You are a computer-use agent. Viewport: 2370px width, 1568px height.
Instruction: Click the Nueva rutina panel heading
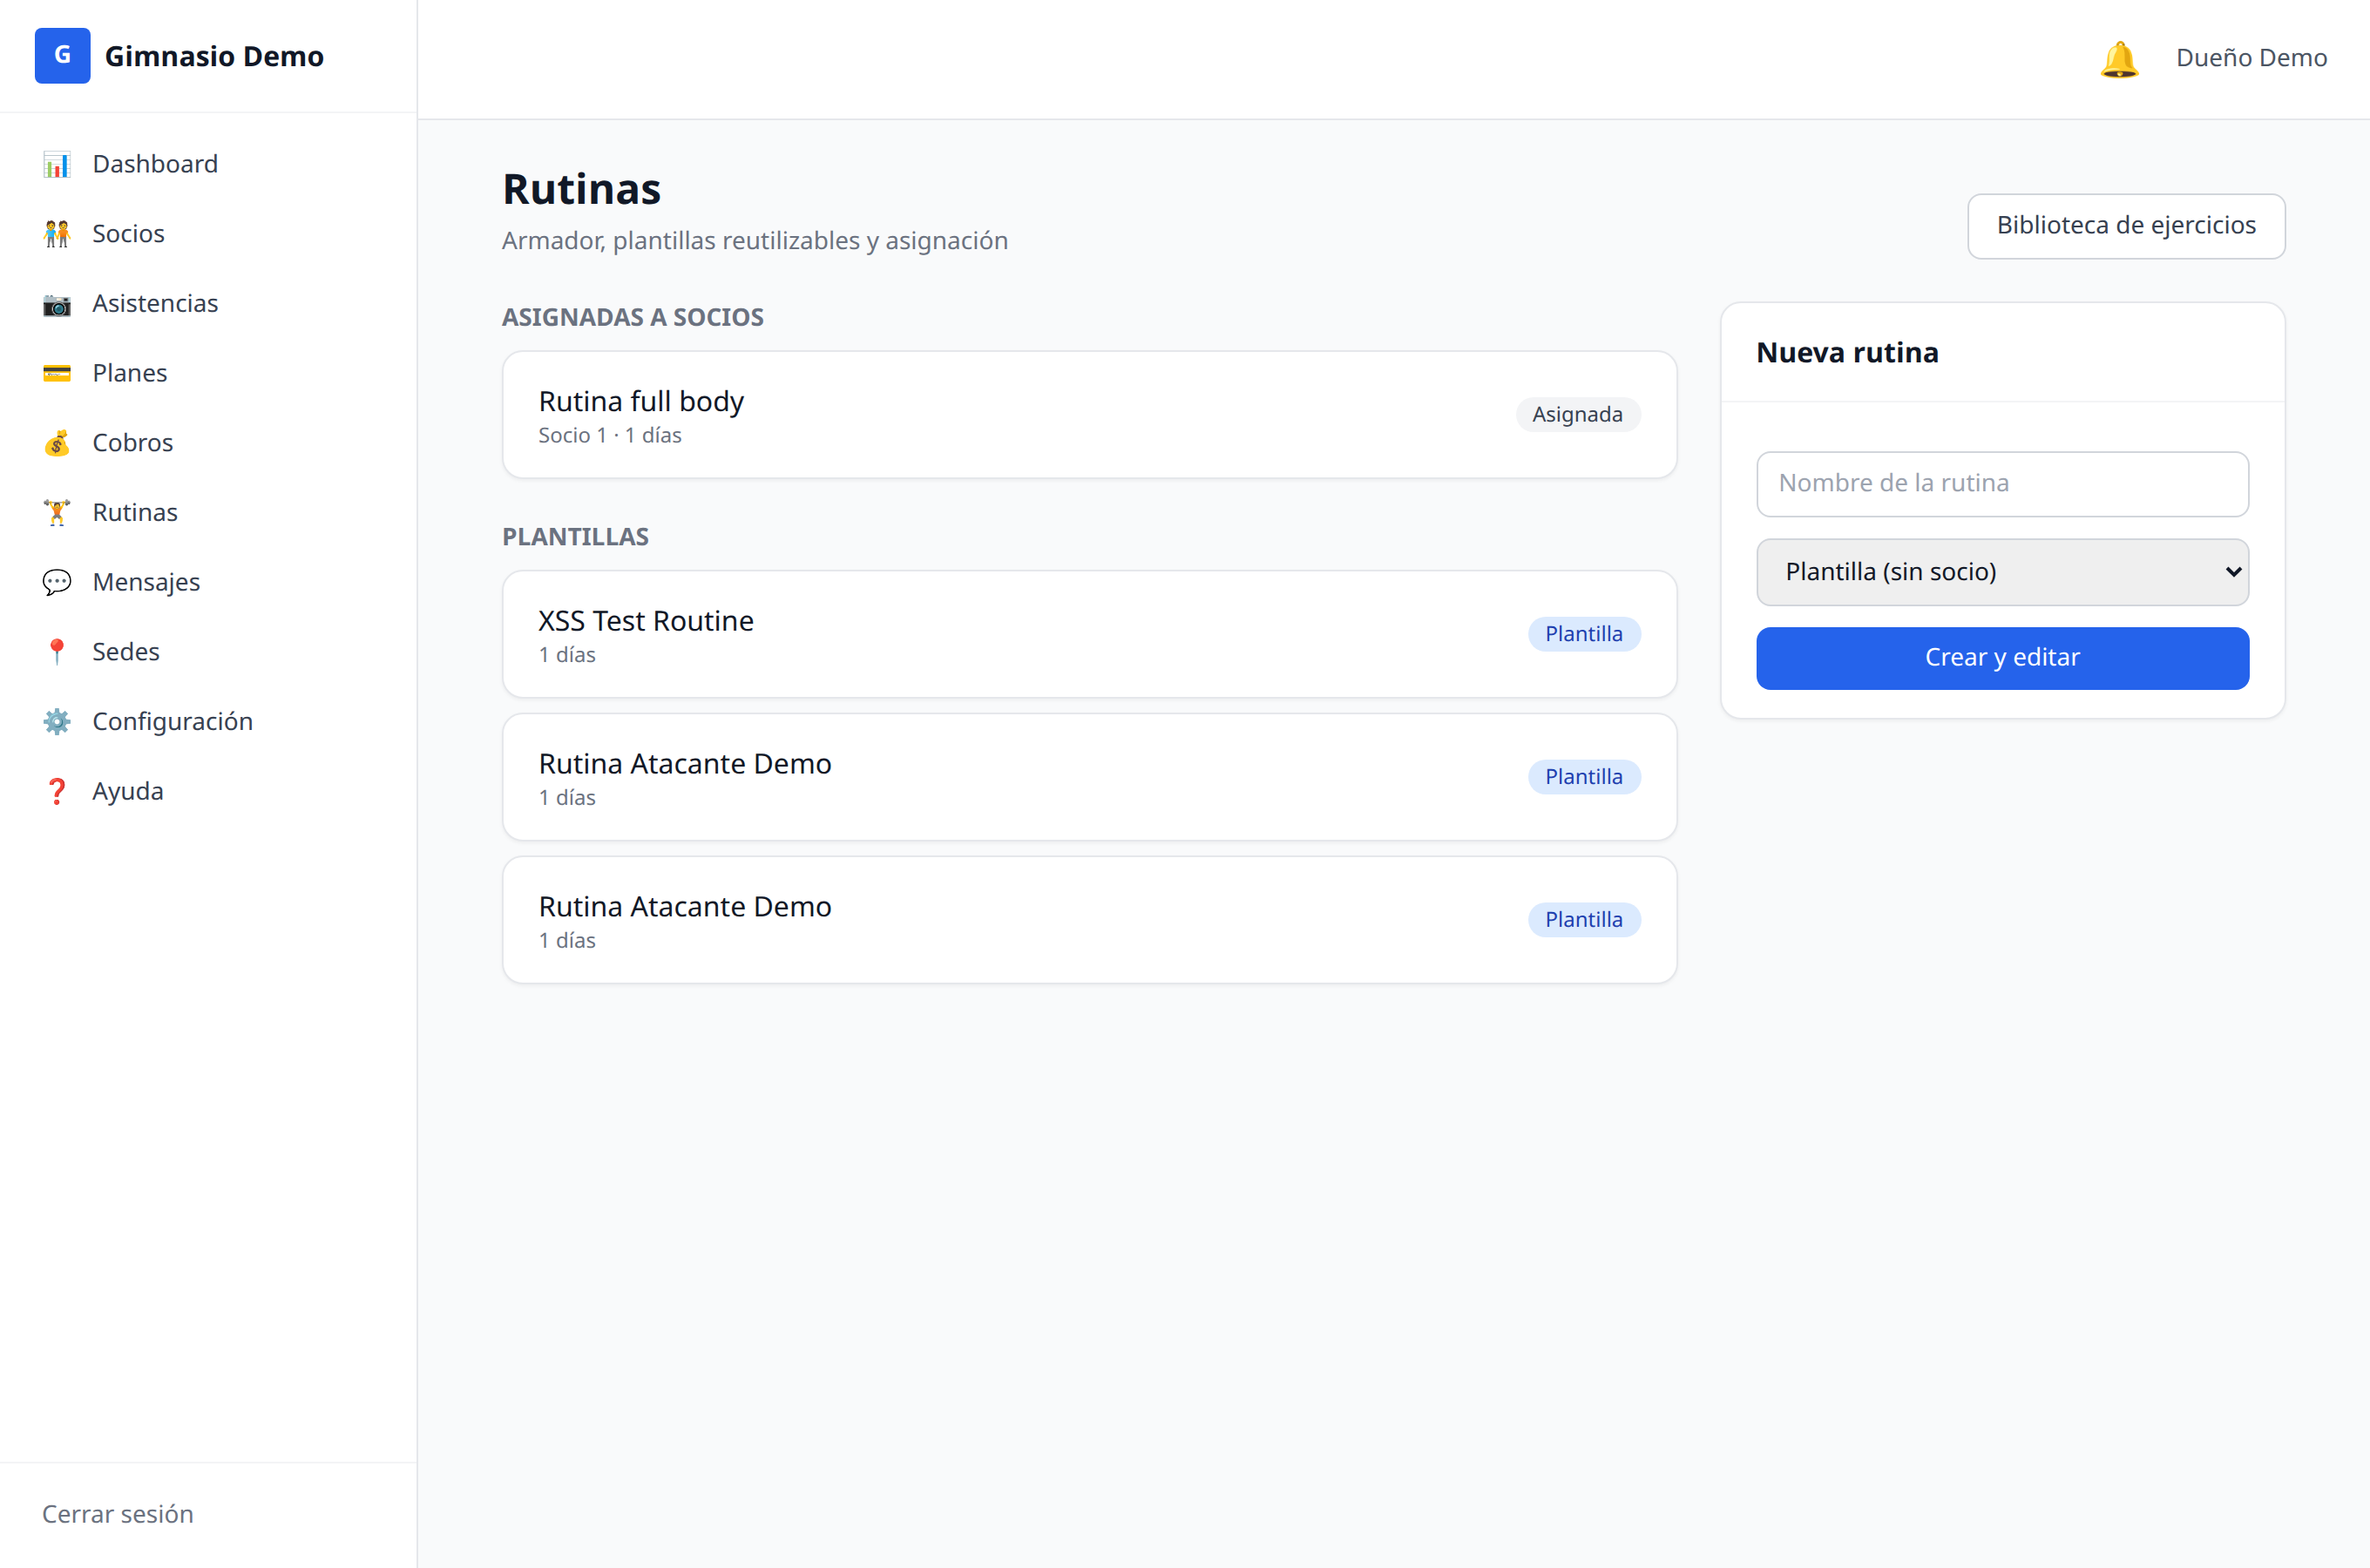1847,353
